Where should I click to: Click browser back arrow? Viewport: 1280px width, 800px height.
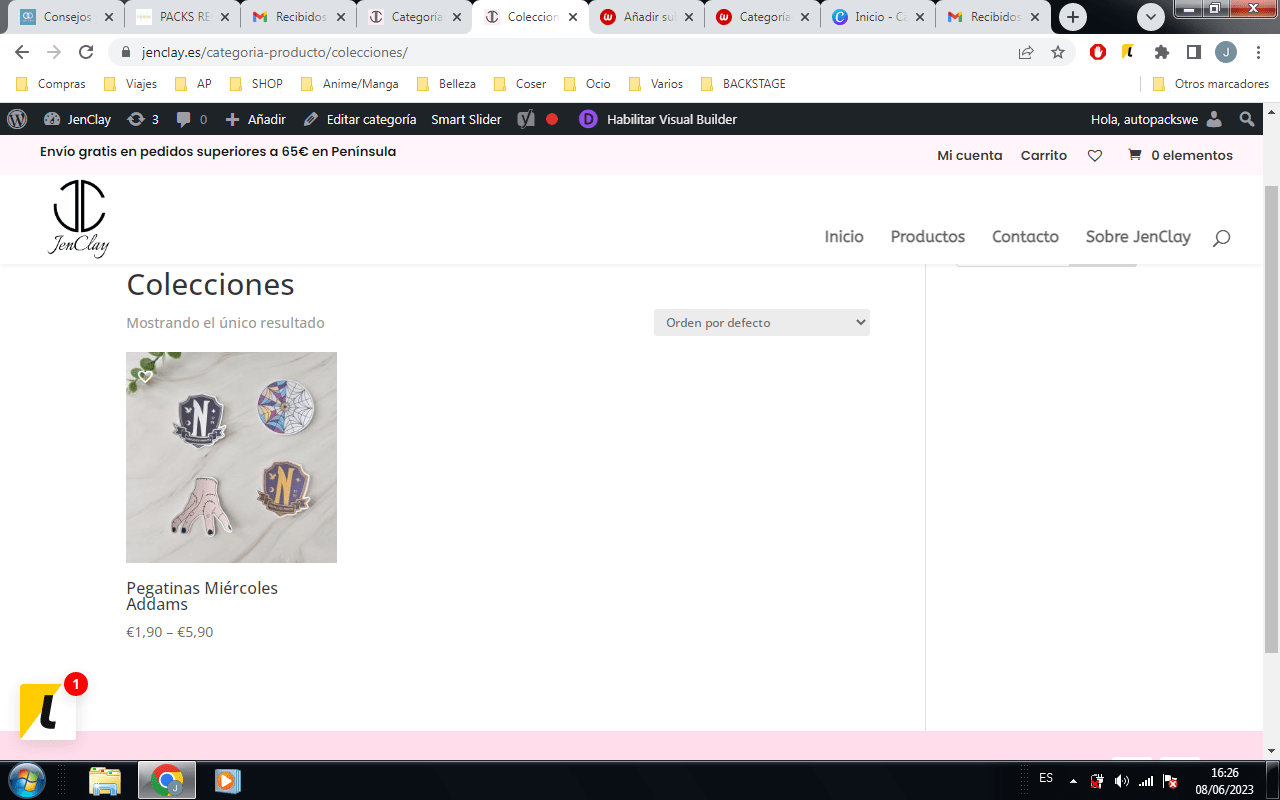22,52
